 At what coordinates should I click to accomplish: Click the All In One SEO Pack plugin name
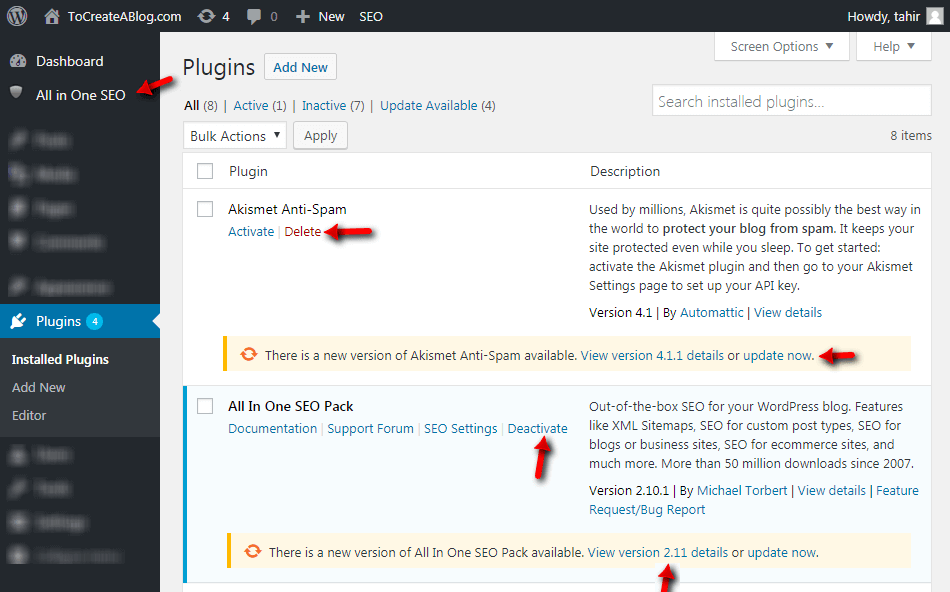click(x=290, y=406)
